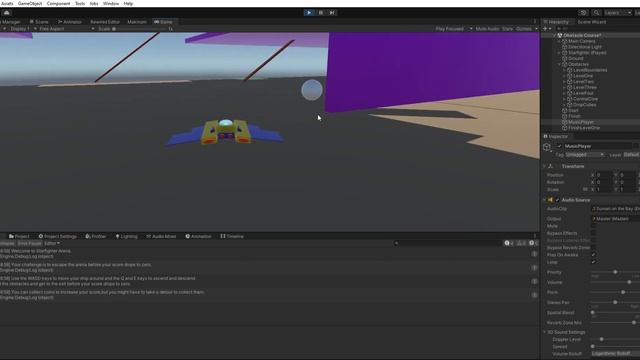Switch to the Timeline tab
This screenshot has width=640, height=360.
pos(232,236)
